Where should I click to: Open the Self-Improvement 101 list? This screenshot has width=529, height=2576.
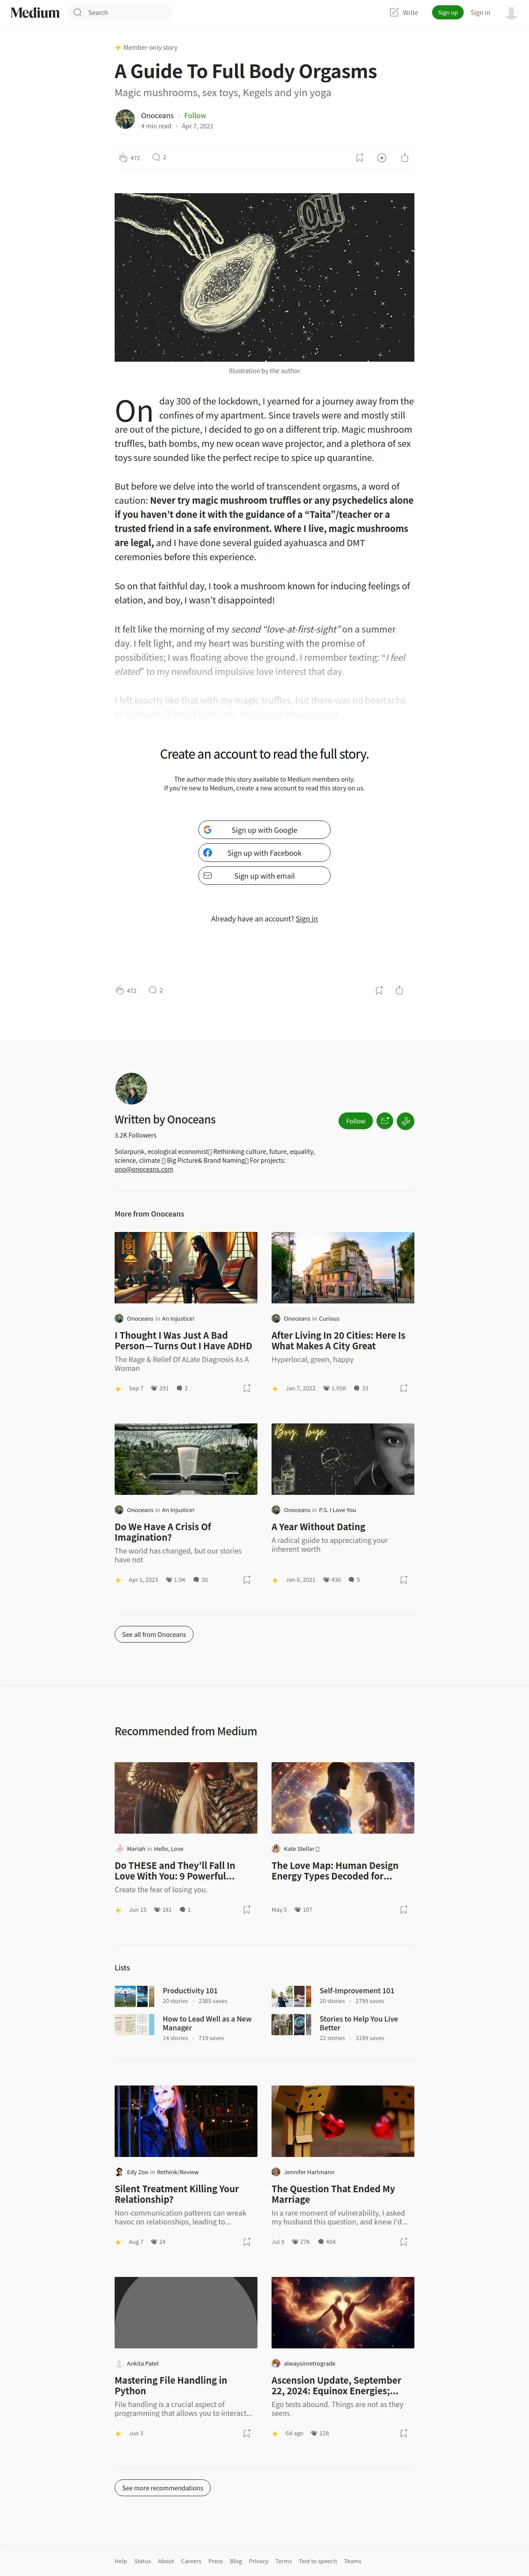(357, 1991)
